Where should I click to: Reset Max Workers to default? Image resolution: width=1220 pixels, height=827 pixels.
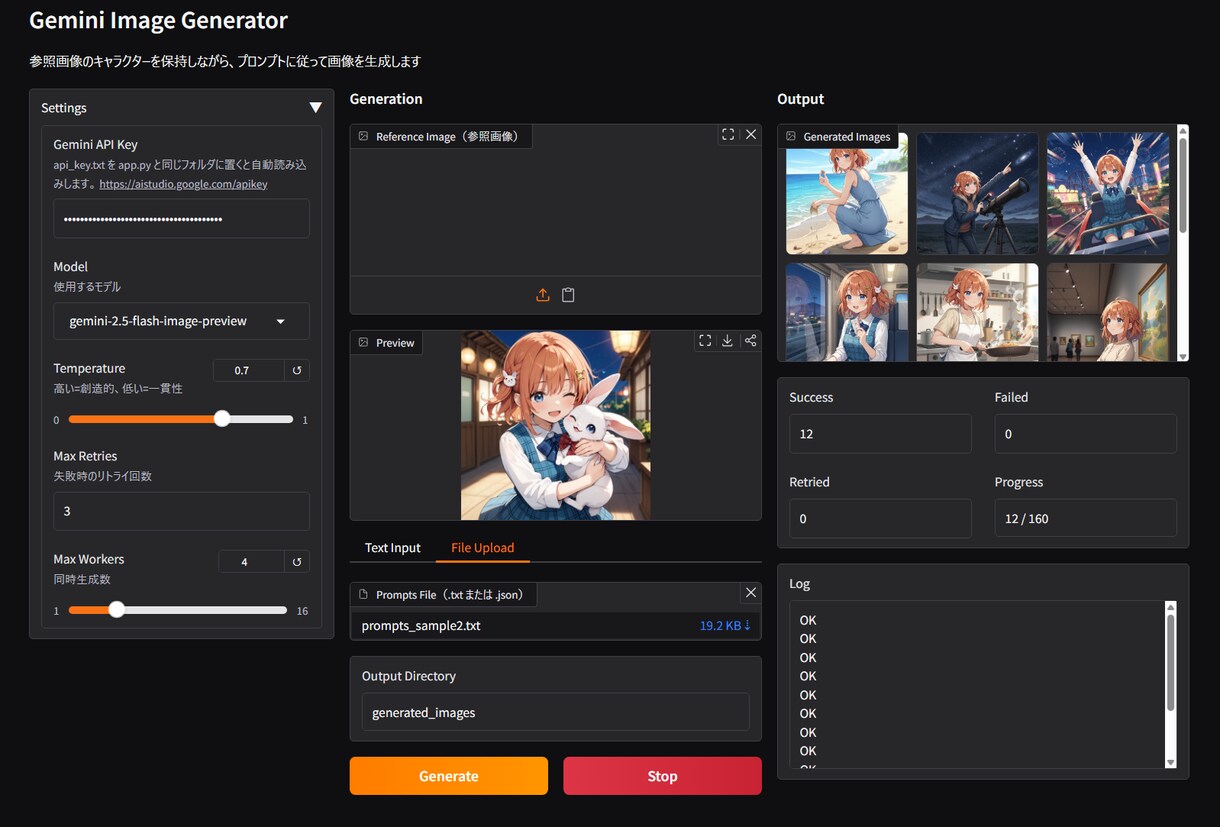click(297, 562)
